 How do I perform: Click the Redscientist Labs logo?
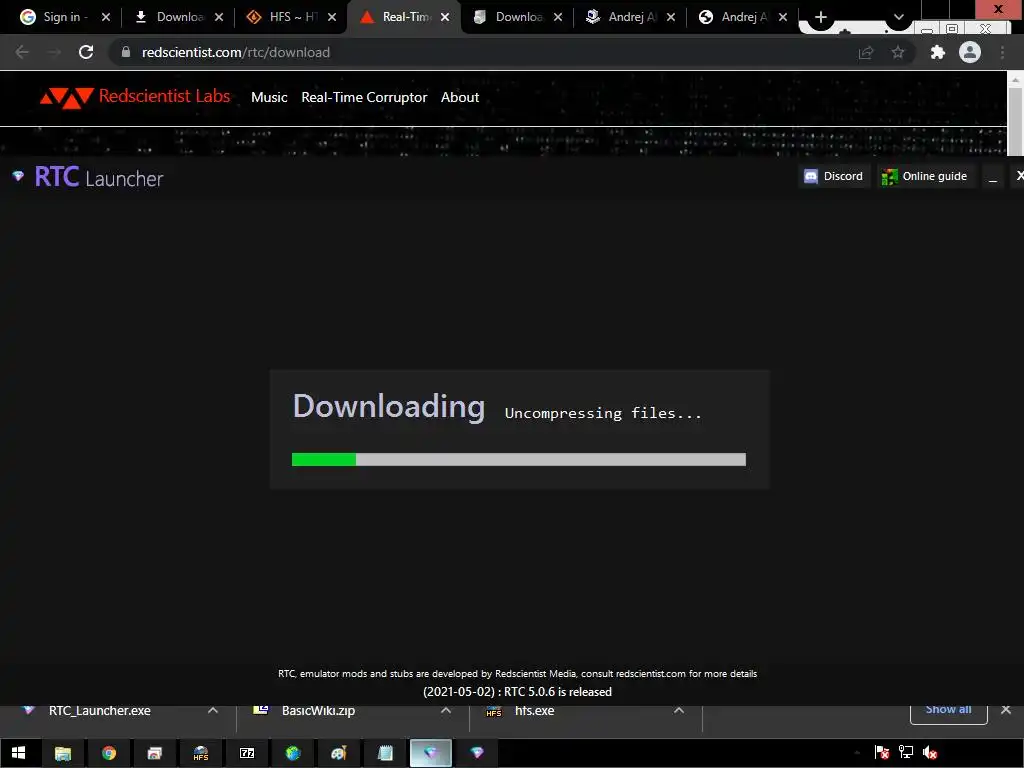point(135,97)
